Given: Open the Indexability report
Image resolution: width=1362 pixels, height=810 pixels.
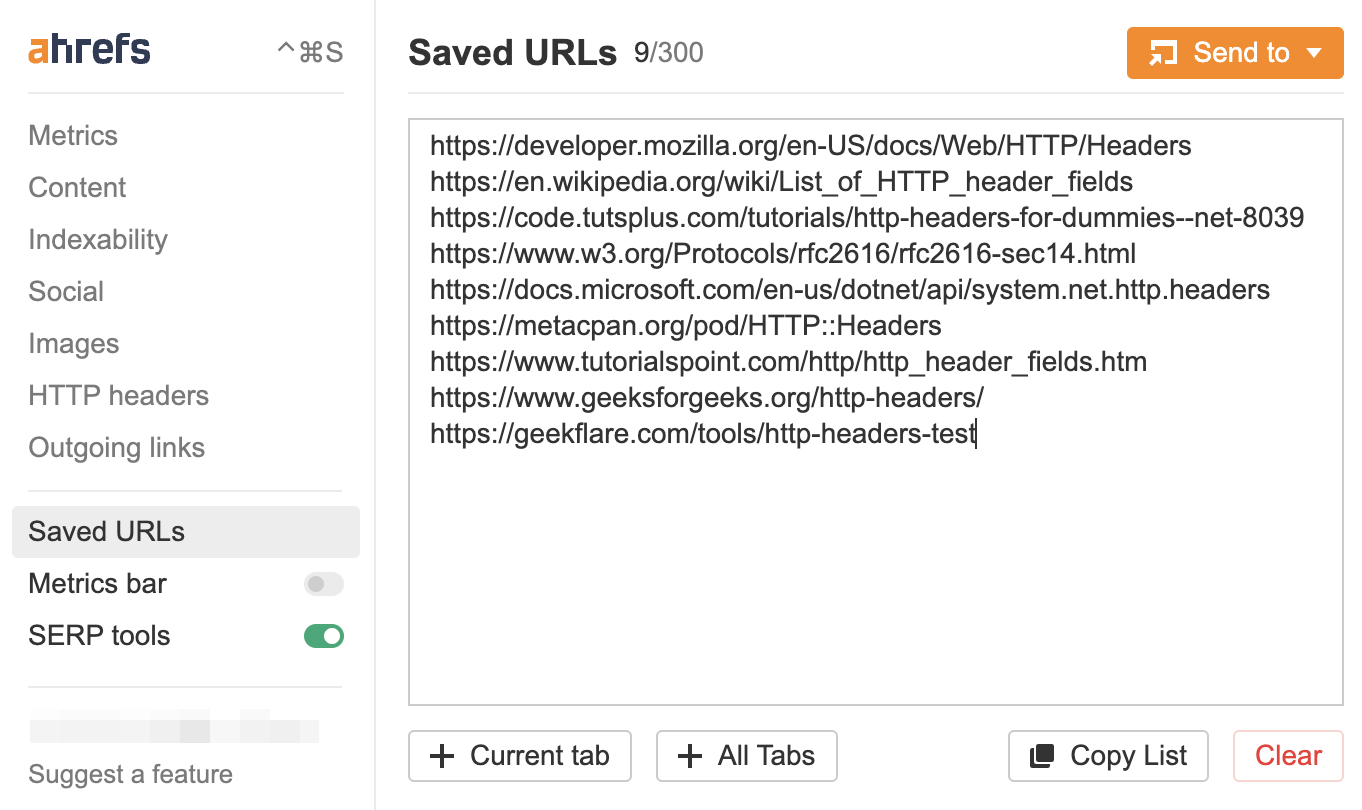Looking at the screenshot, I should 97,239.
